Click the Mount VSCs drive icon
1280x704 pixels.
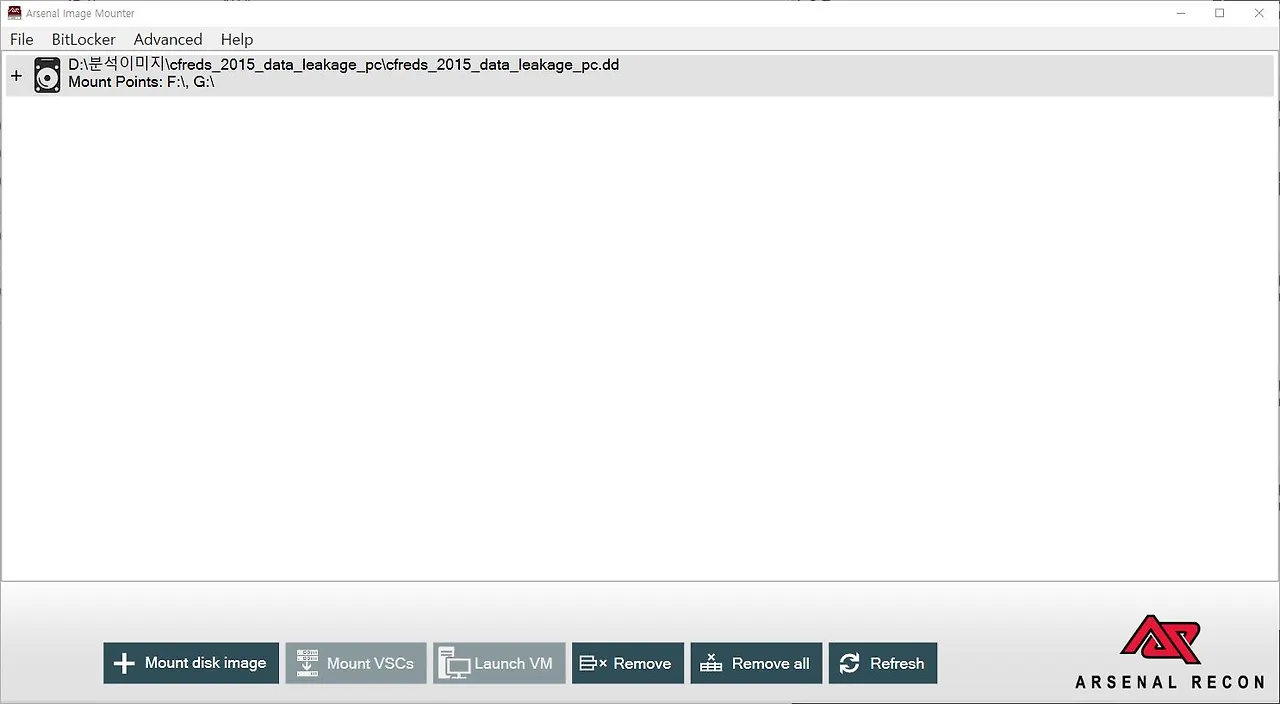(307, 663)
